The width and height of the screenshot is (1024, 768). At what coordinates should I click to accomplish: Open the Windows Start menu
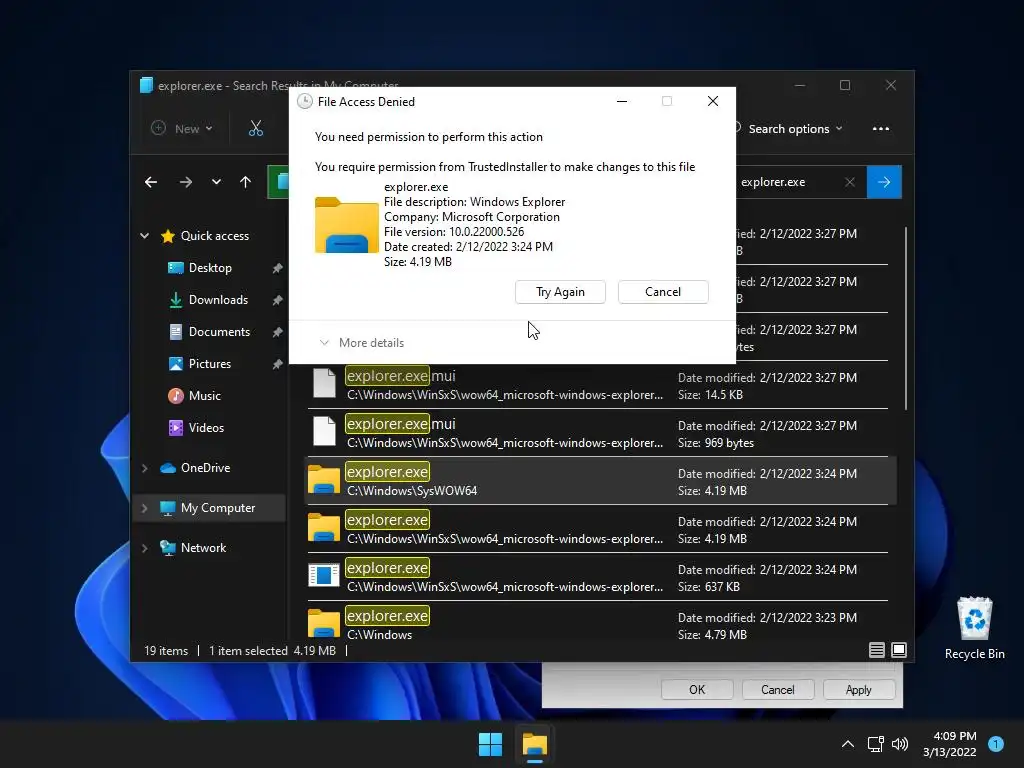(x=490, y=744)
